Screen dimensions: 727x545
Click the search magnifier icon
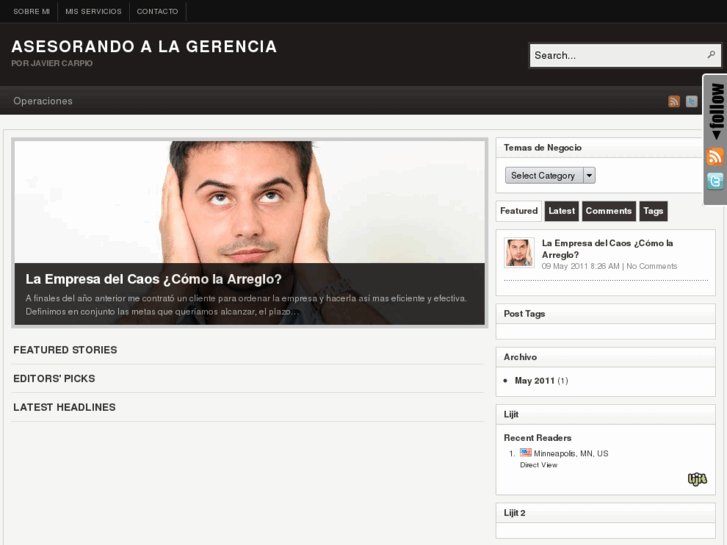pos(711,55)
